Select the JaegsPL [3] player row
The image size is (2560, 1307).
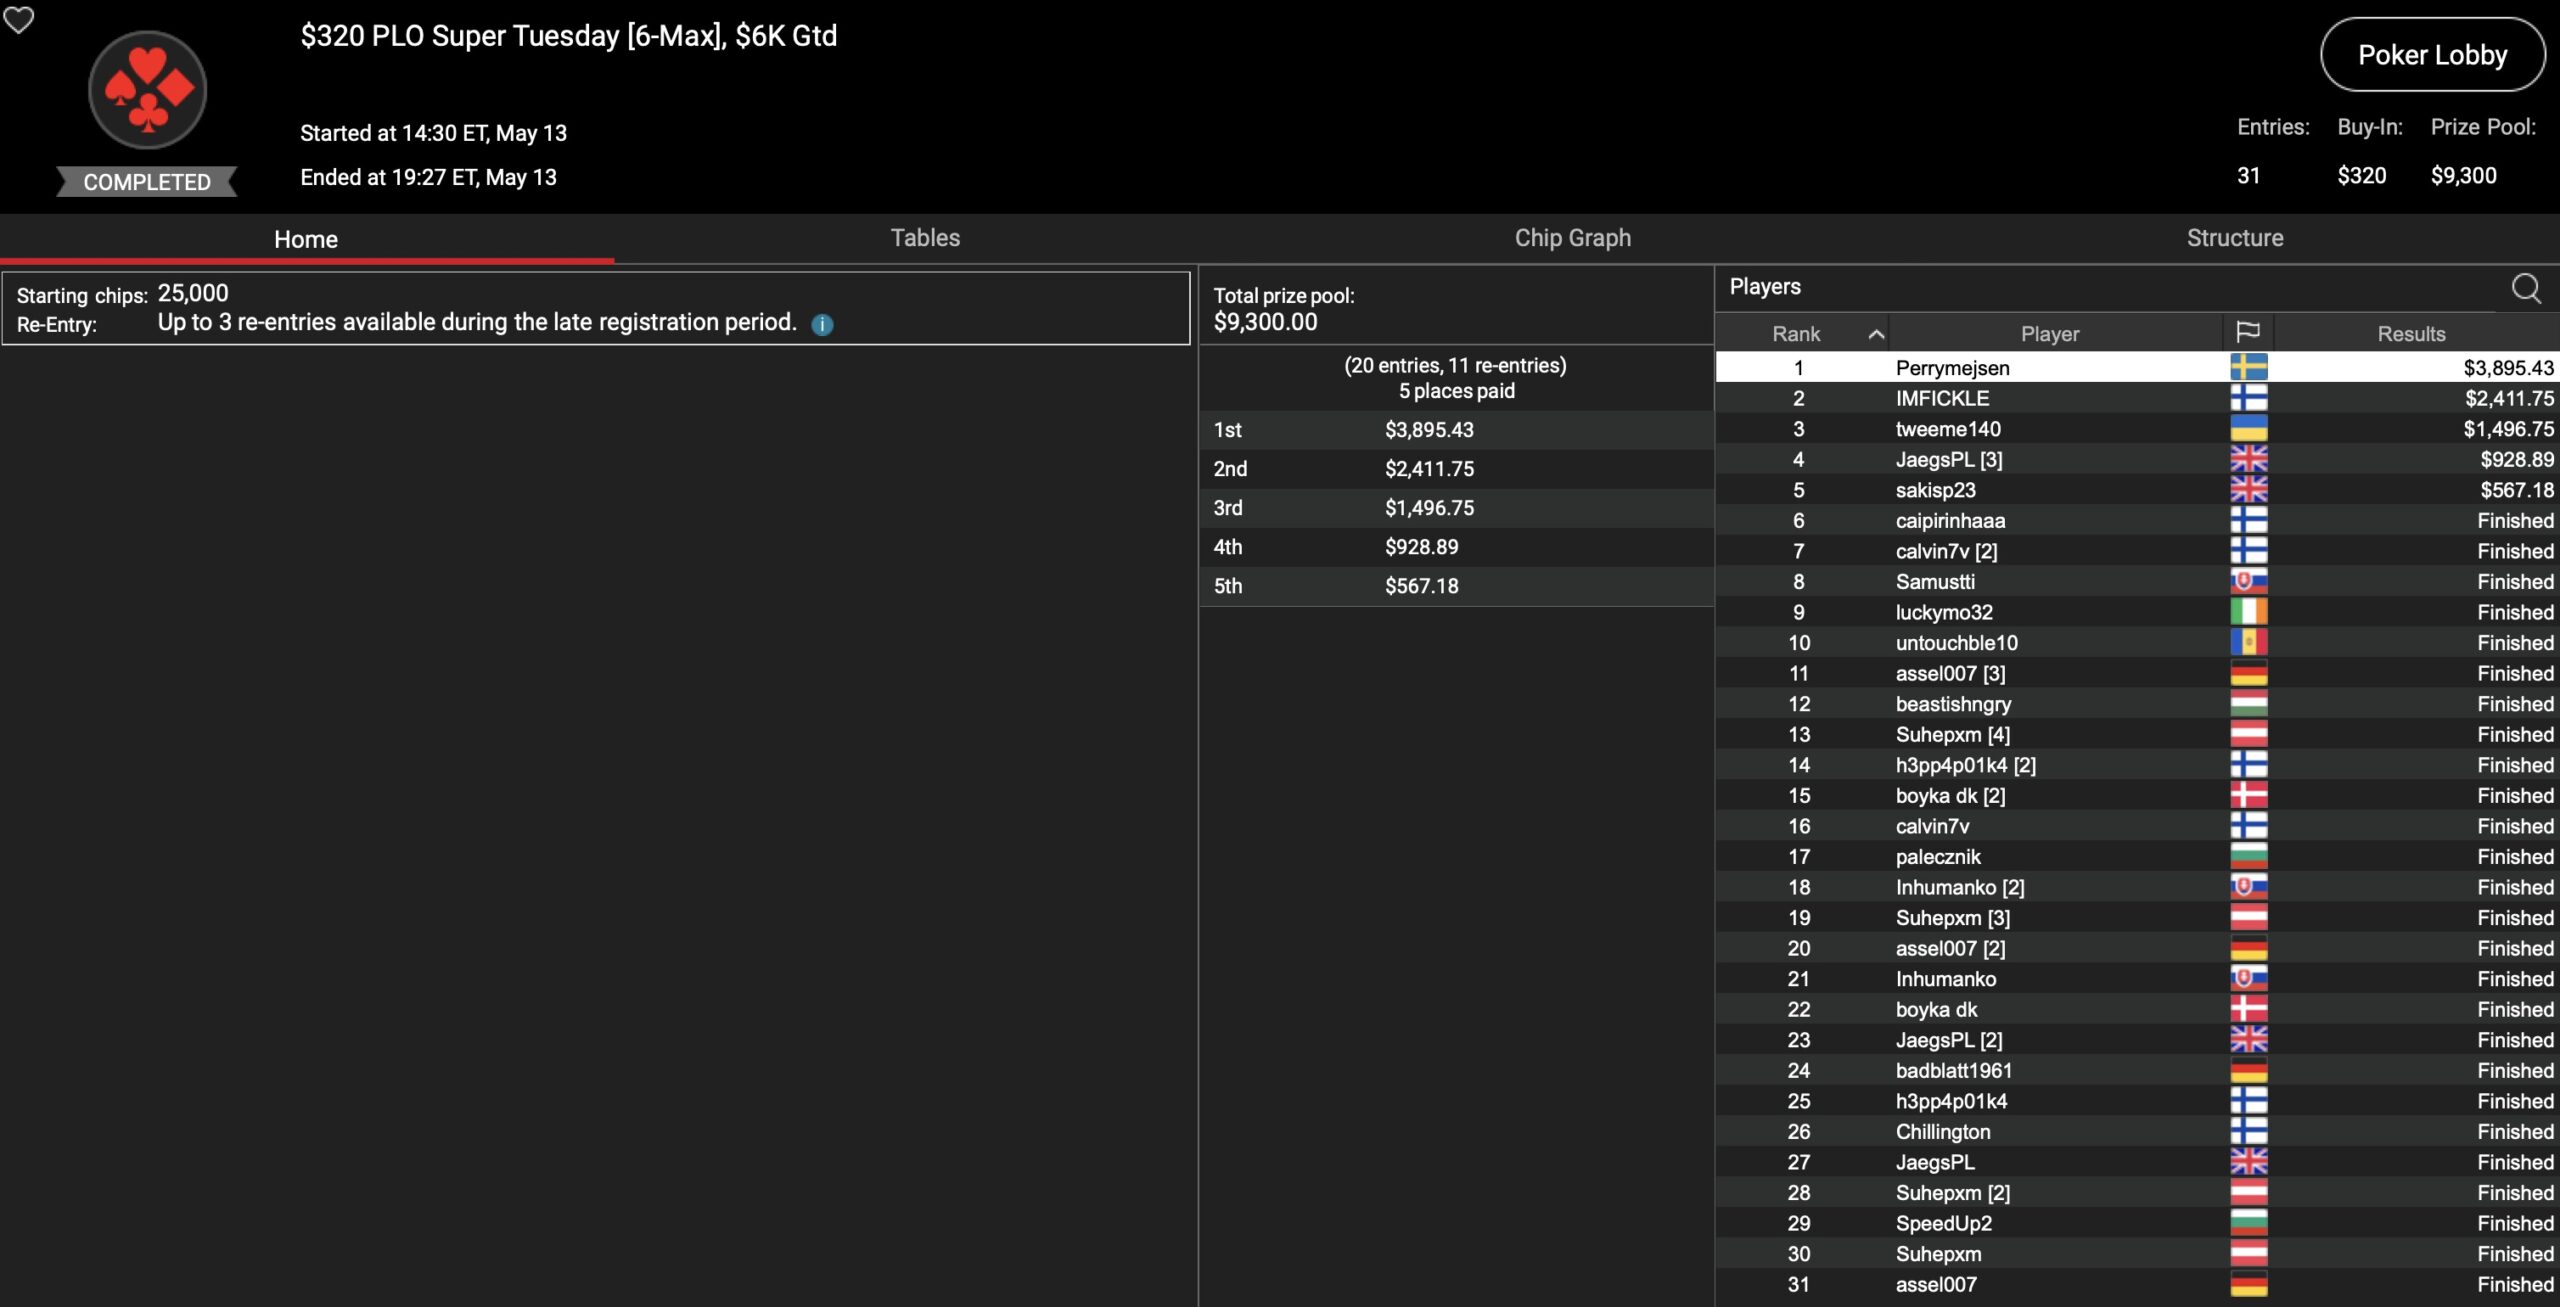click(x=1948, y=460)
